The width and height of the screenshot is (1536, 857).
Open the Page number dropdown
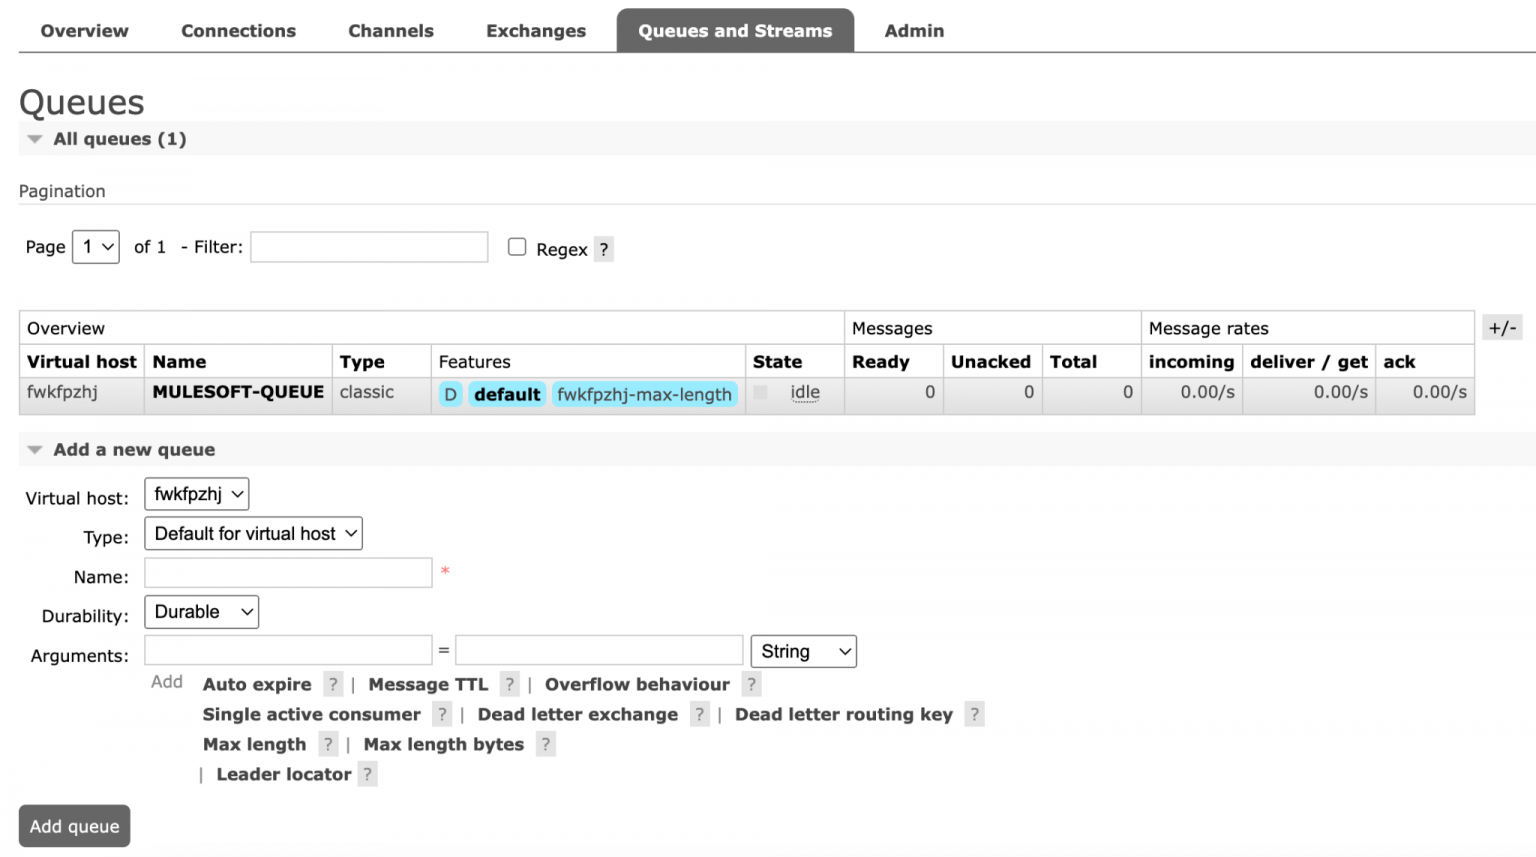95,247
